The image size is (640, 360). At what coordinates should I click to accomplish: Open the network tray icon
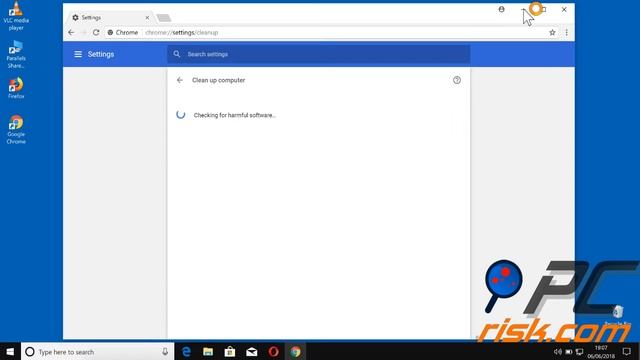pyautogui.click(x=580, y=351)
